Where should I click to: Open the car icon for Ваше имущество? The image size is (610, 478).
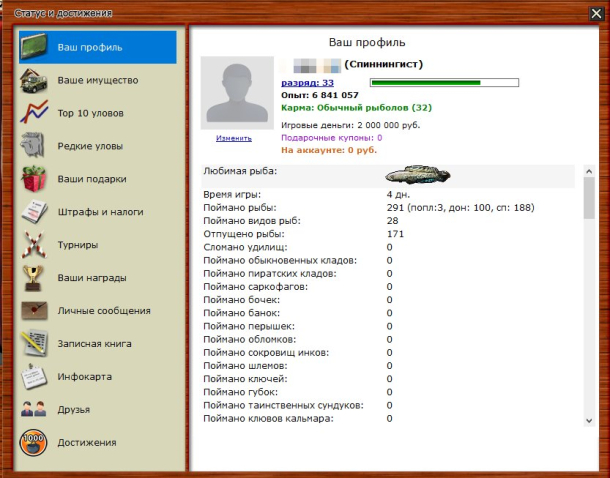(x=35, y=80)
